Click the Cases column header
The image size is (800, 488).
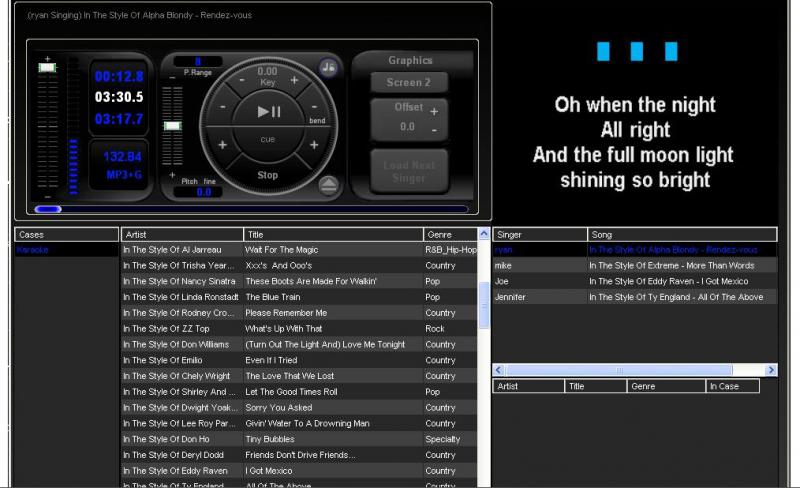[x=66, y=234]
